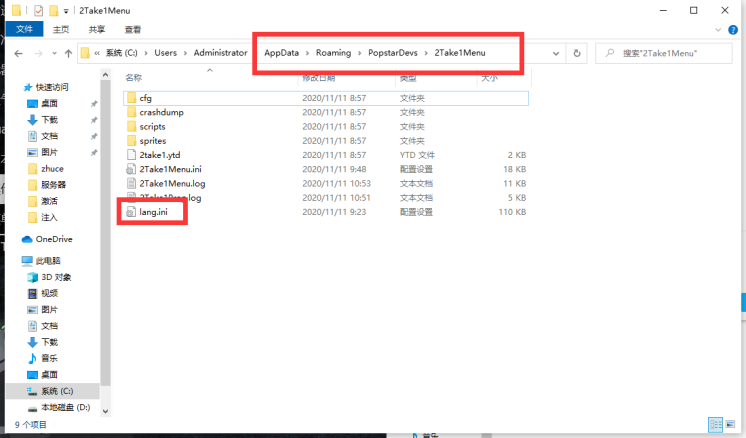Go back to previous folder
Image resolution: width=746 pixels, height=438 pixels.
19,53
